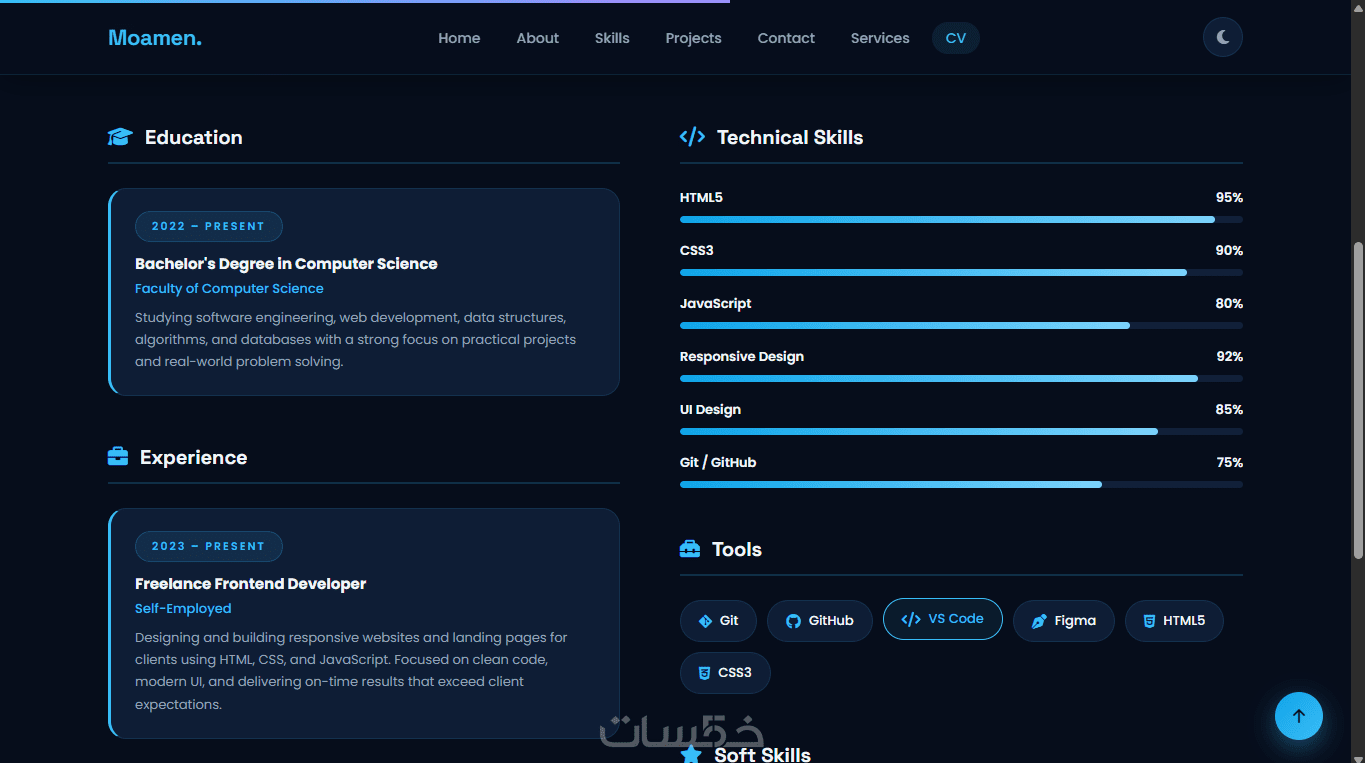1365x763 pixels.
Task: Click the Moamen. logo
Action: [x=155, y=38]
